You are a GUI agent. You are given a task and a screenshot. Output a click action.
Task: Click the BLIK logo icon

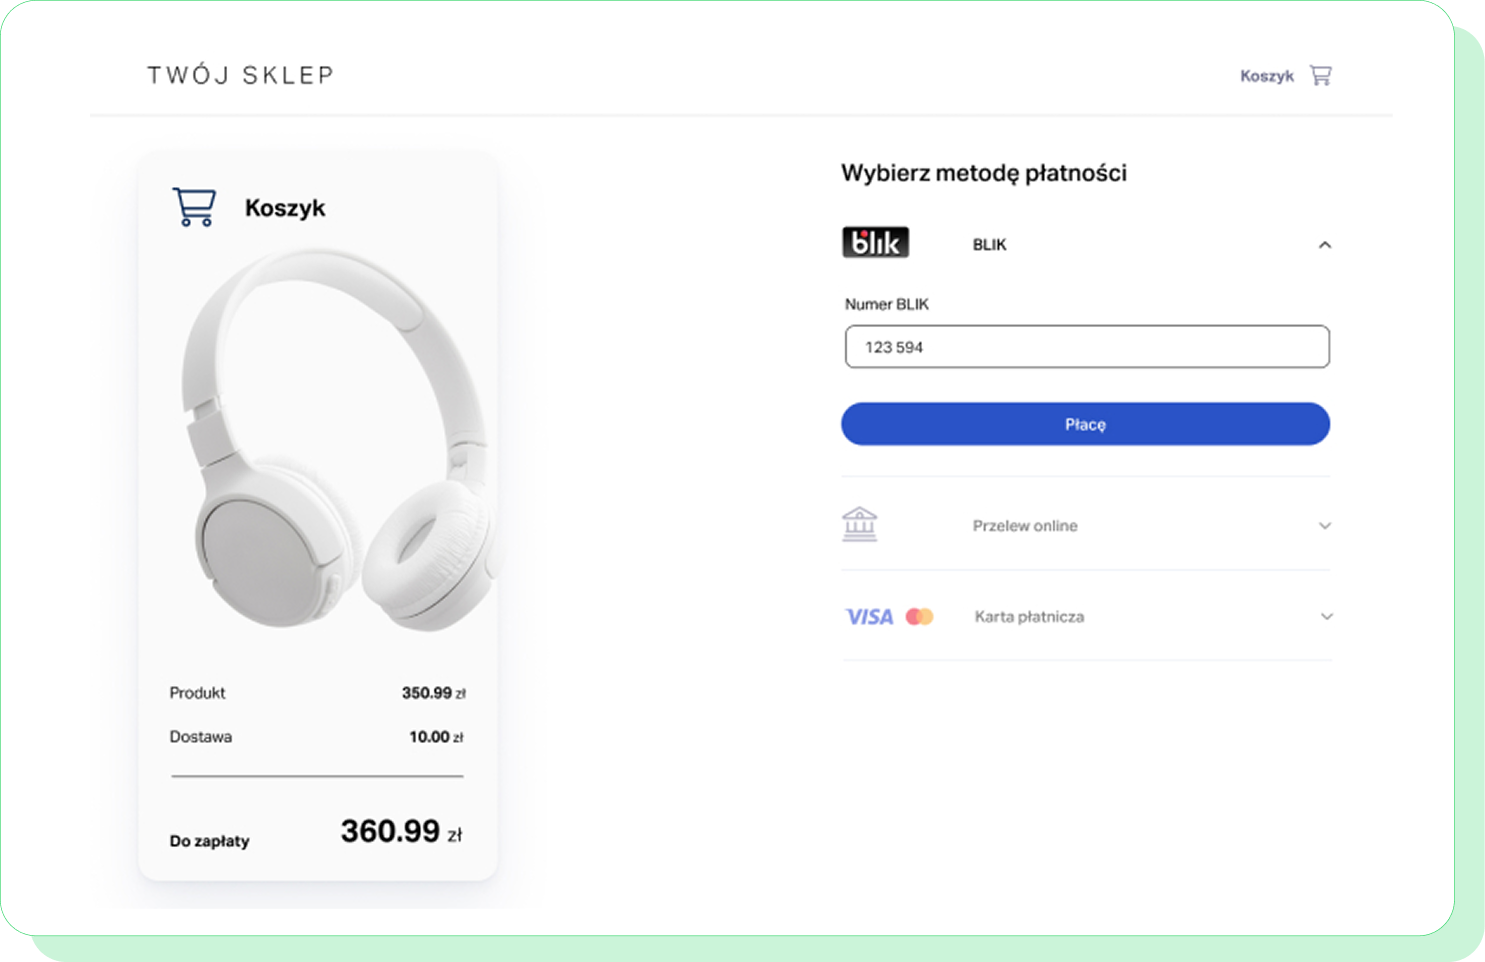pyautogui.click(x=876, y=243)
